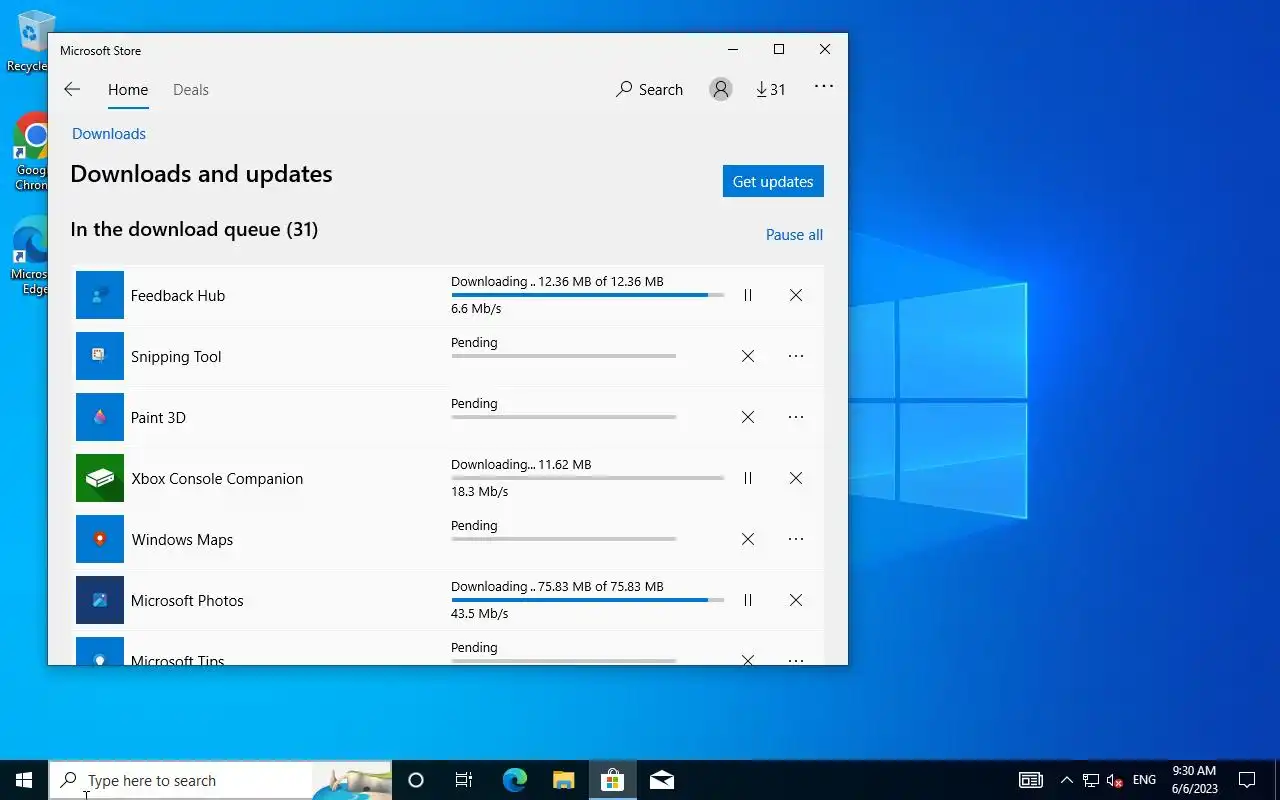Click the Microsoft Store taskbar icon
Screen dimensions: 1280x800
pos(612,780)
